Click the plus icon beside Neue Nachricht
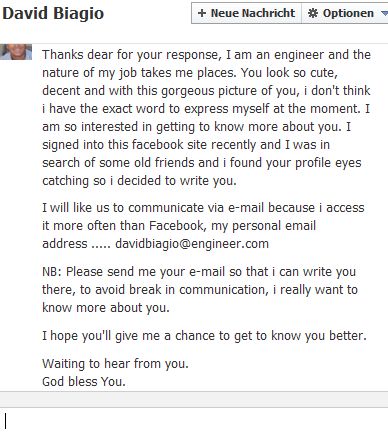The height and width of the screenshot is (438, 388). pos(202,13)
